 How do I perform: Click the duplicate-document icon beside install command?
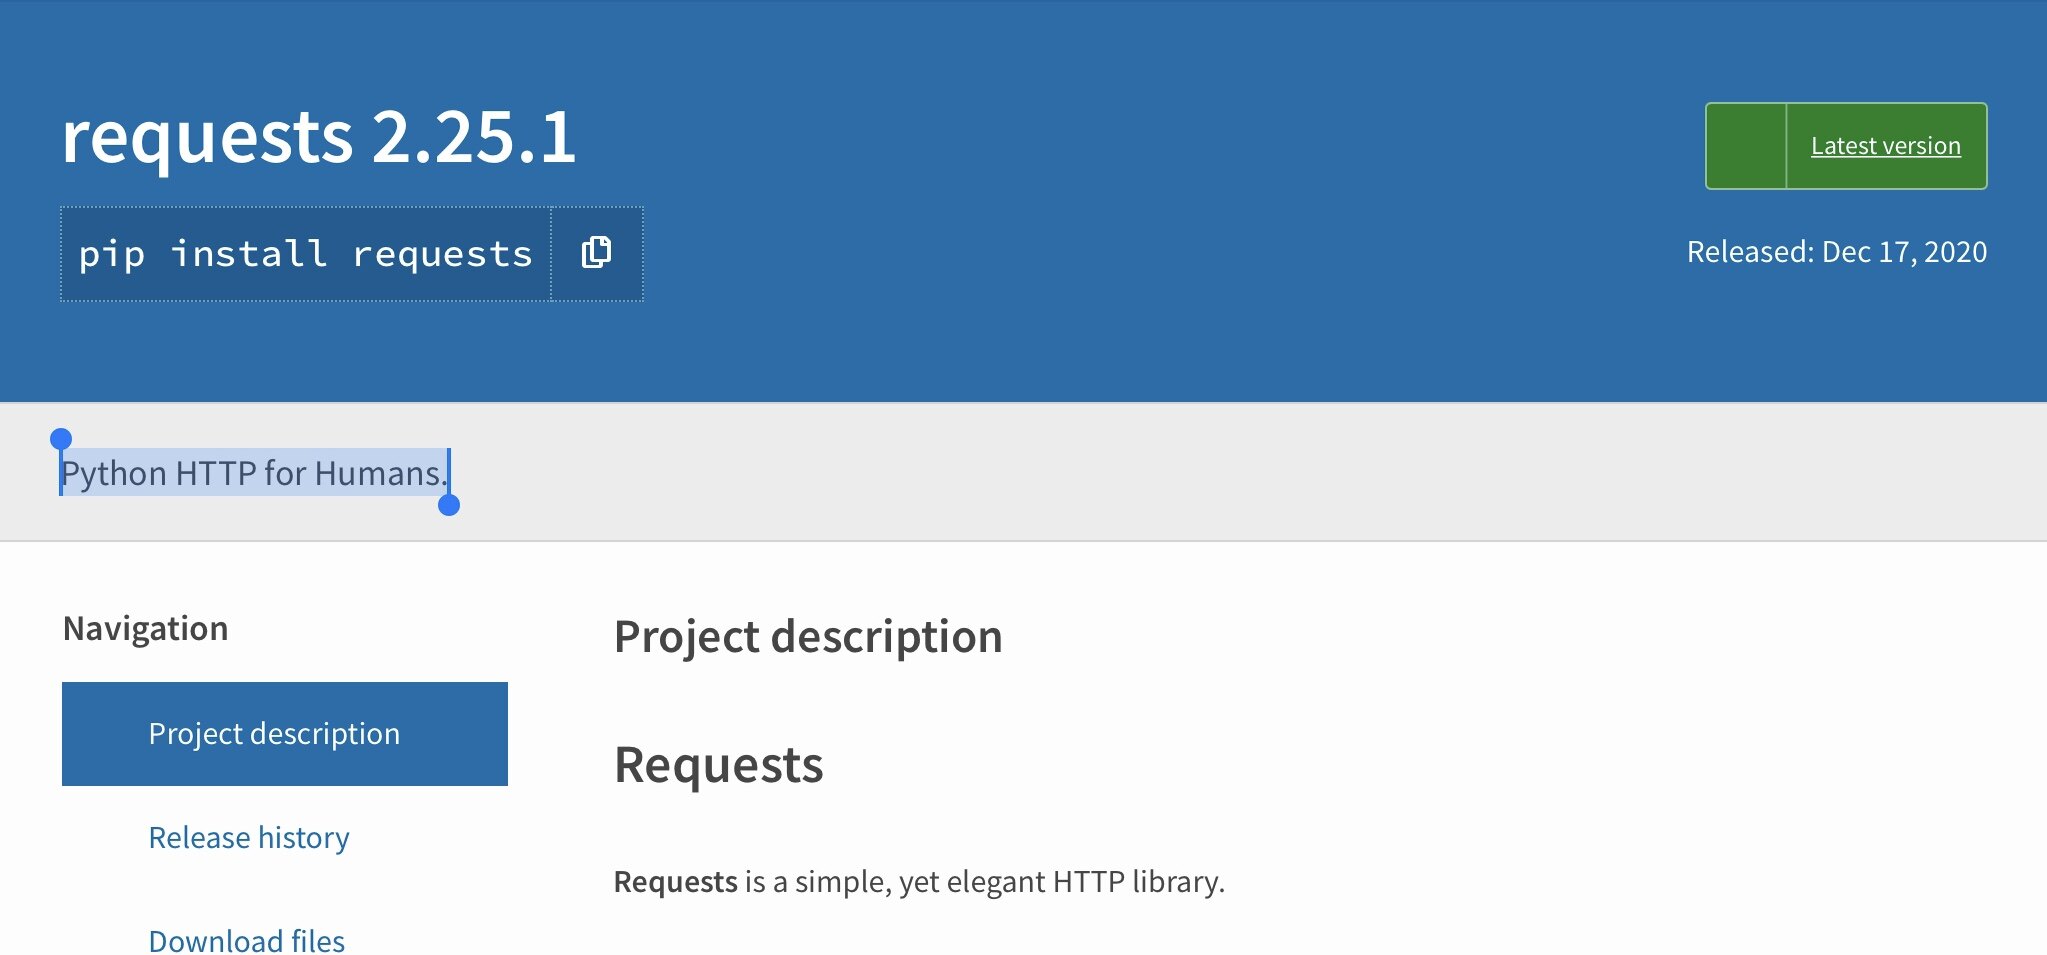click(597, 253)
